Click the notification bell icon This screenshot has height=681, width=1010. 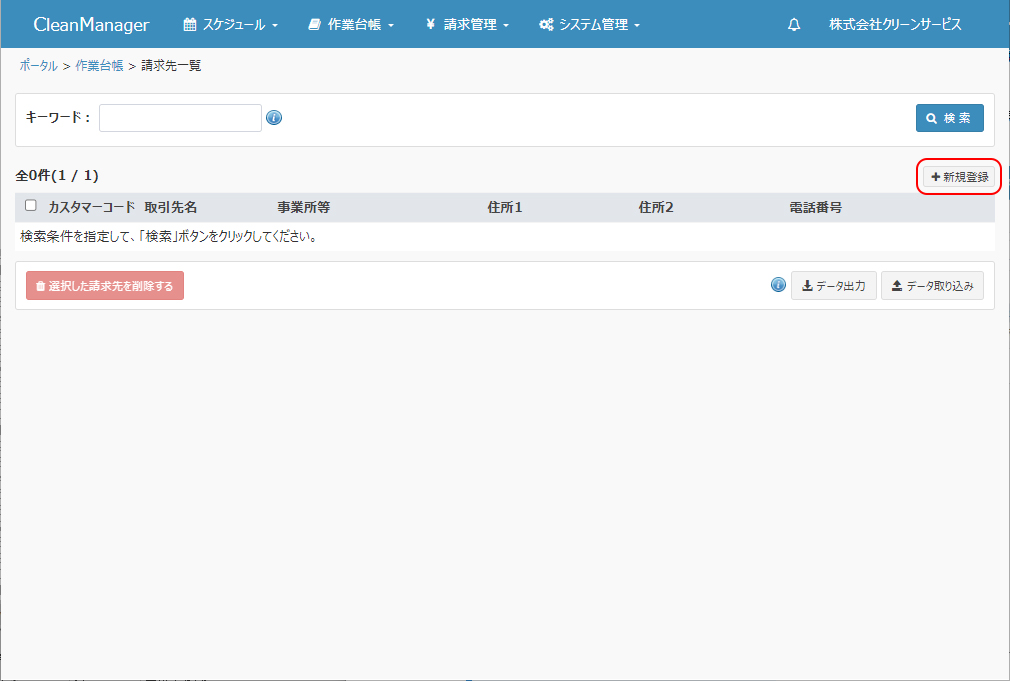[794, 25]
